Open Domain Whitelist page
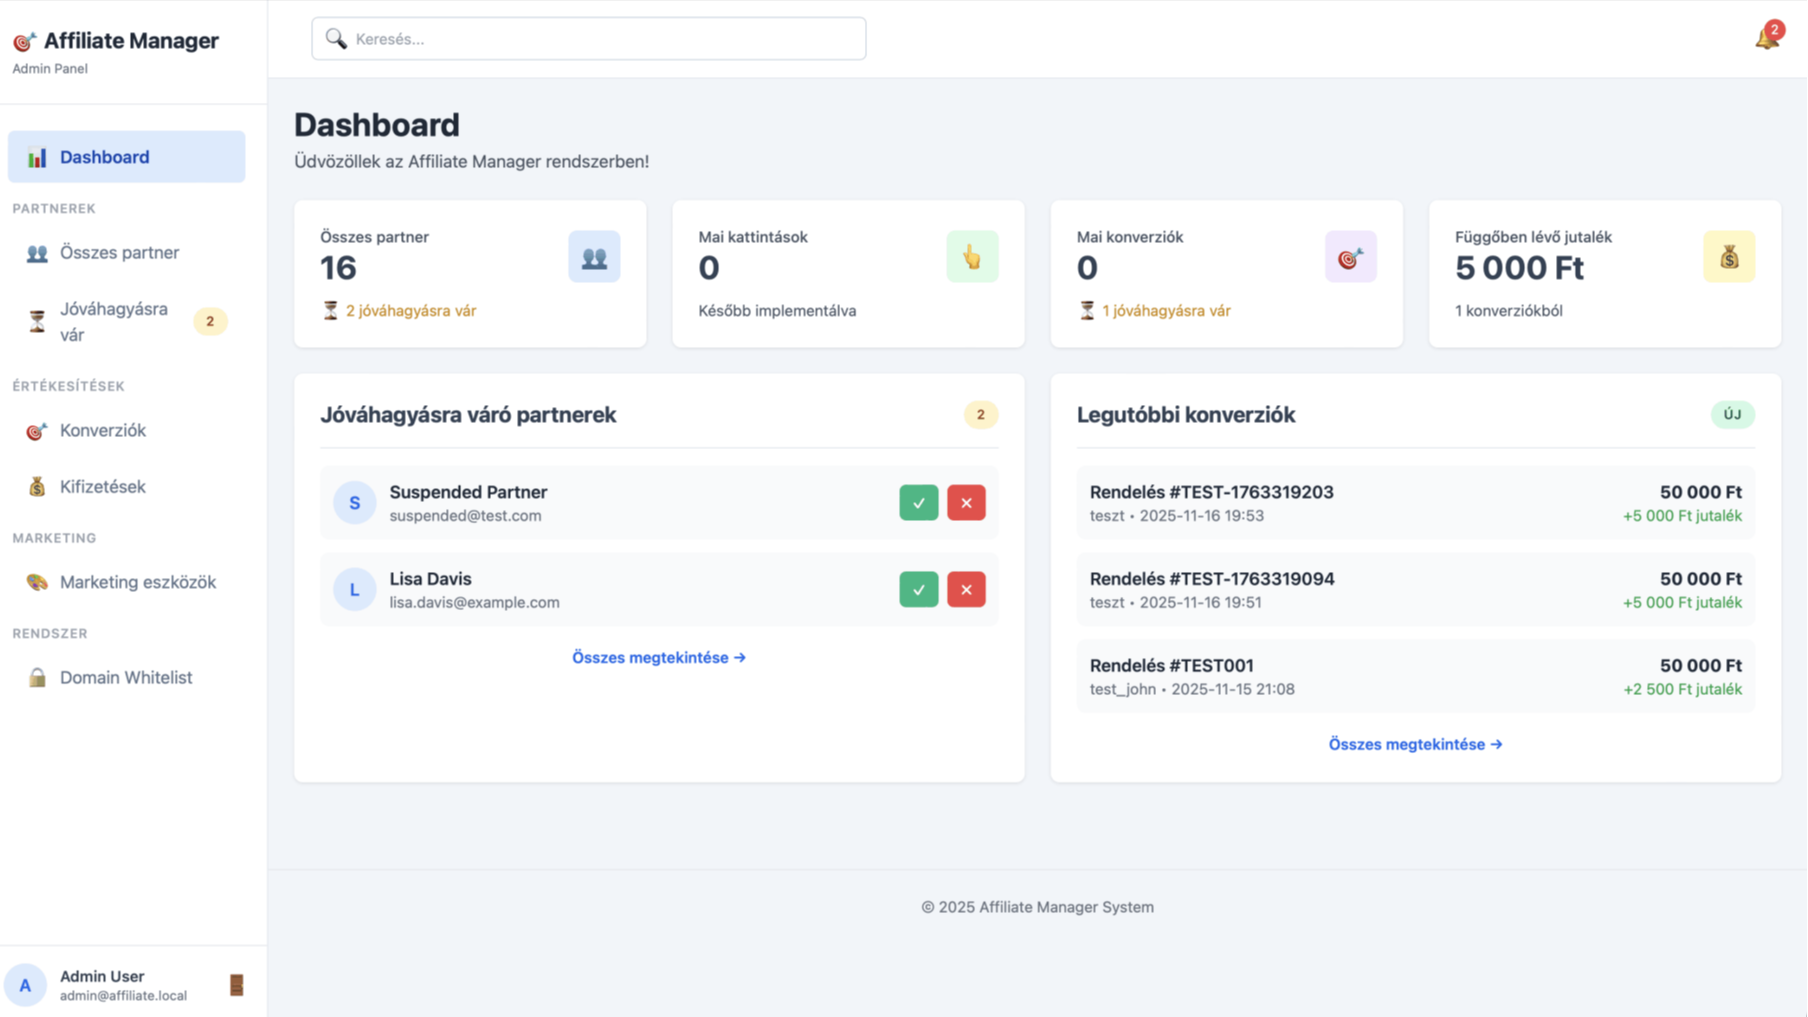 [125, 678]
